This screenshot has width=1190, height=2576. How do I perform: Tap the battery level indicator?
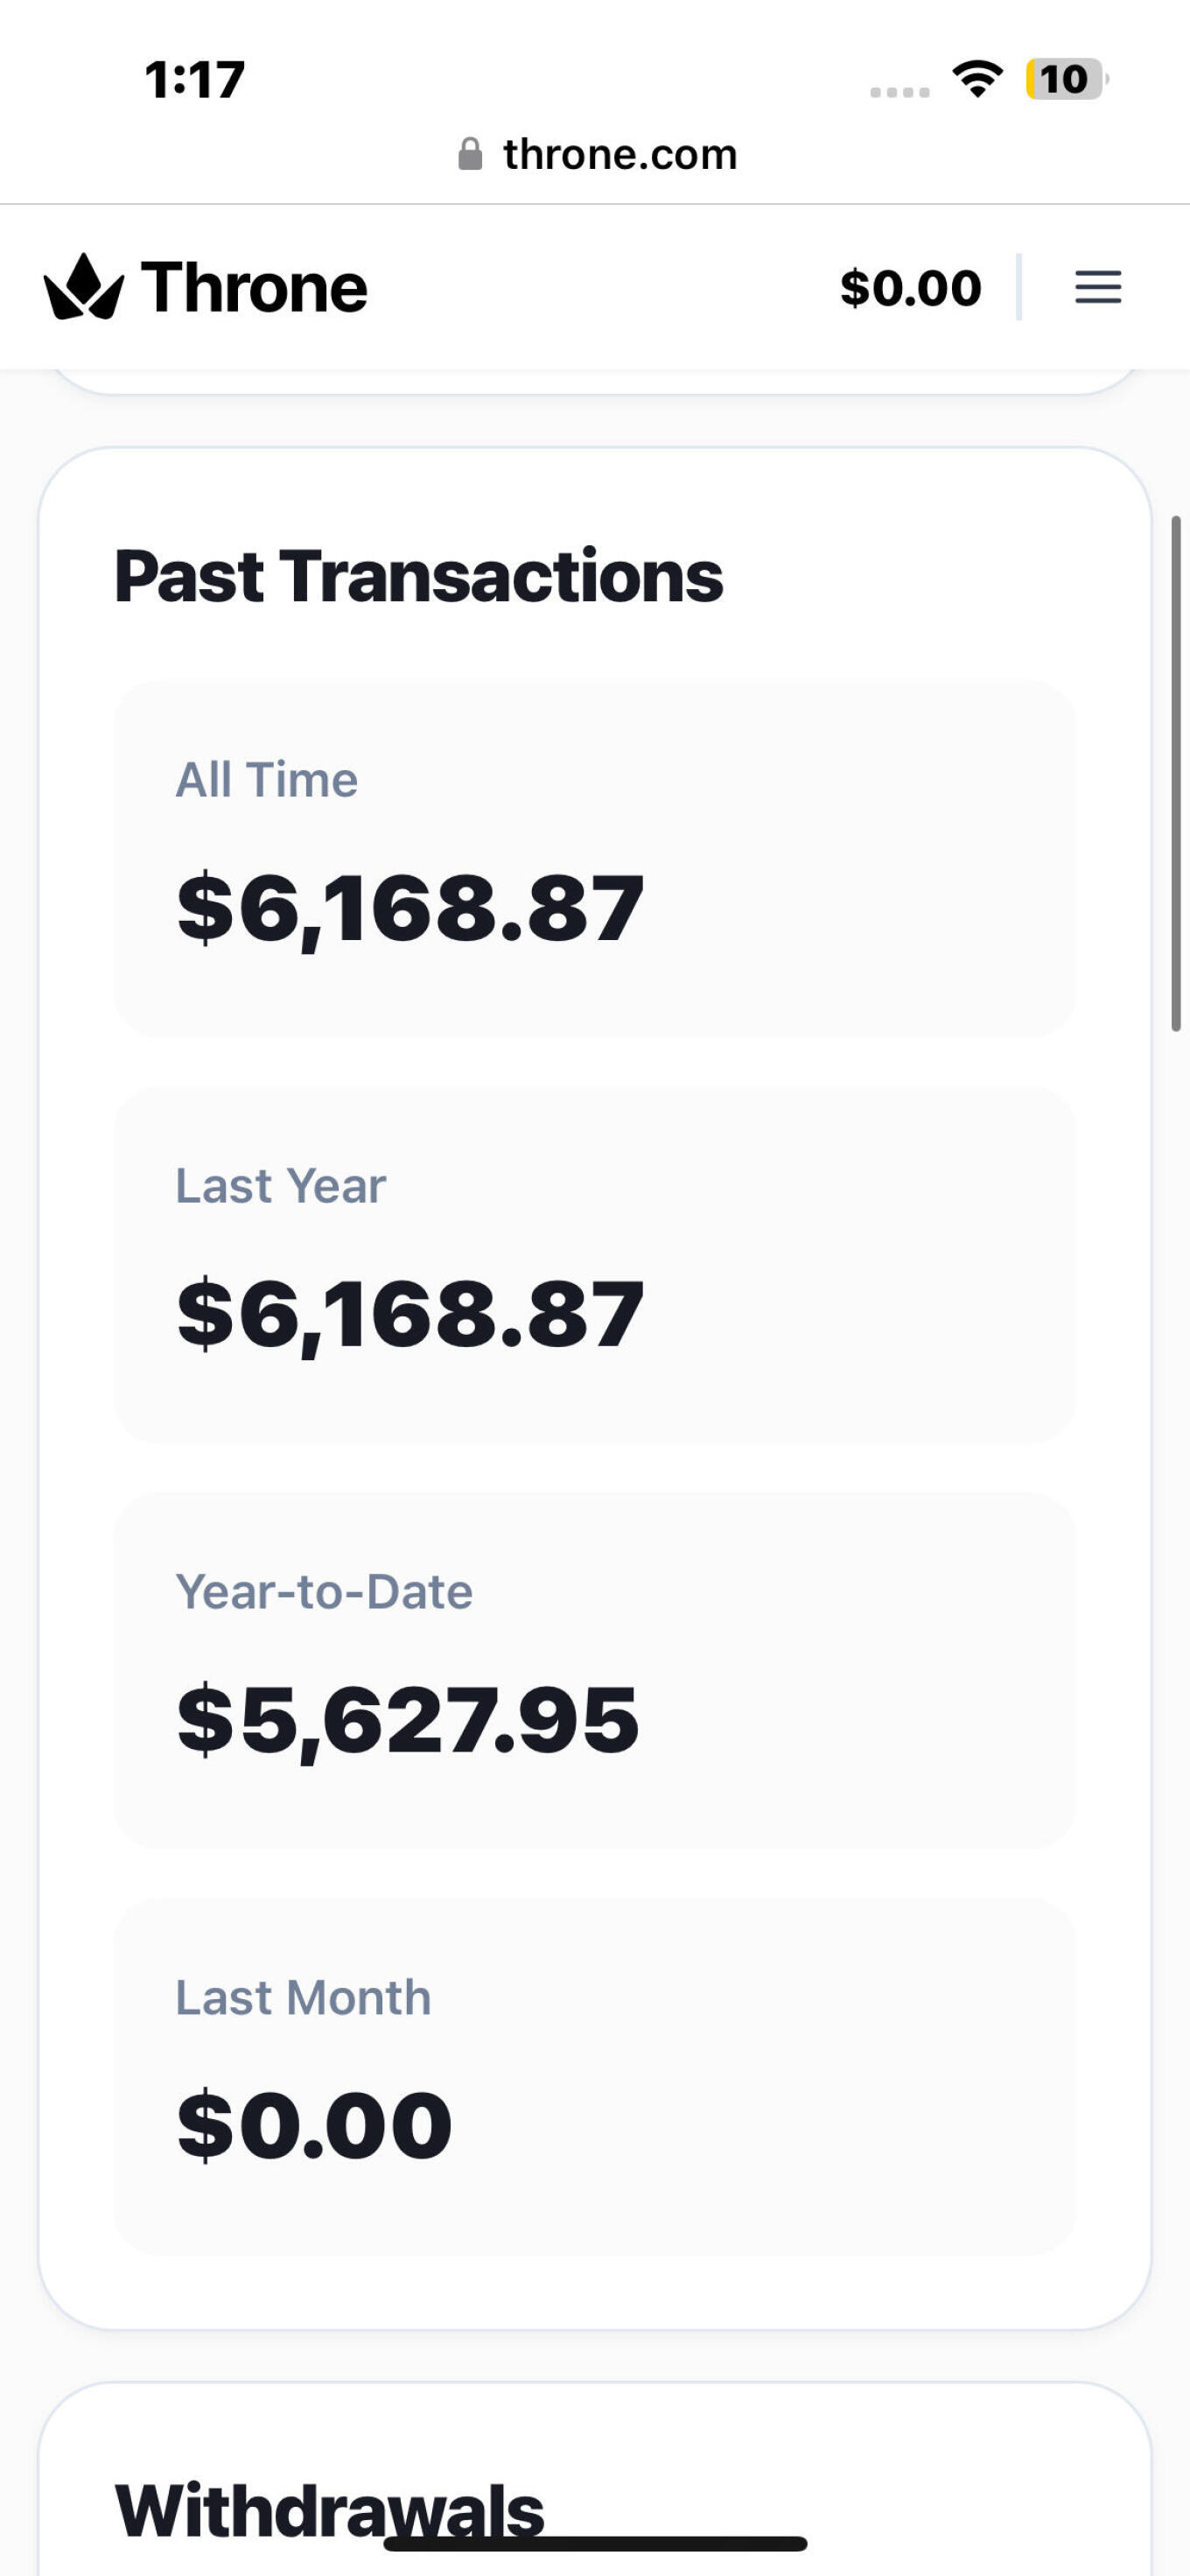(x=1065, y=79)
